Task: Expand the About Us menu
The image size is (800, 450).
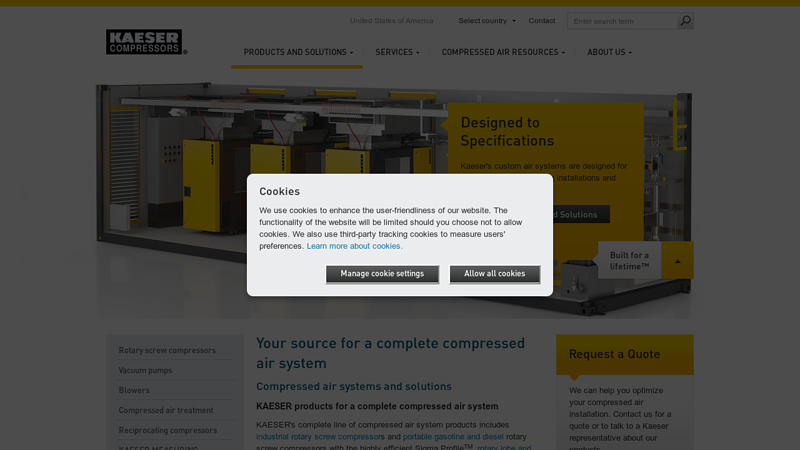Action: point(609,52)
